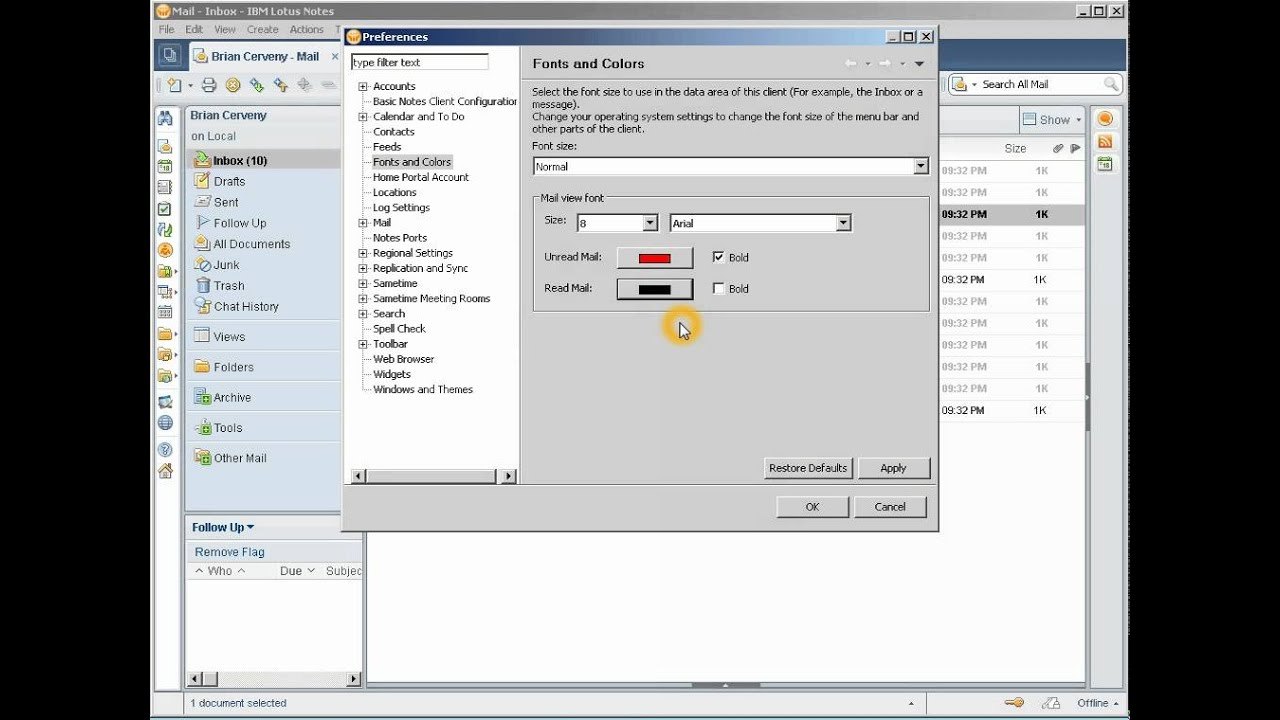Click the key security icon in status bar
The width and height of the screenshot is (1280, 720).
[x=1015, y=703]
